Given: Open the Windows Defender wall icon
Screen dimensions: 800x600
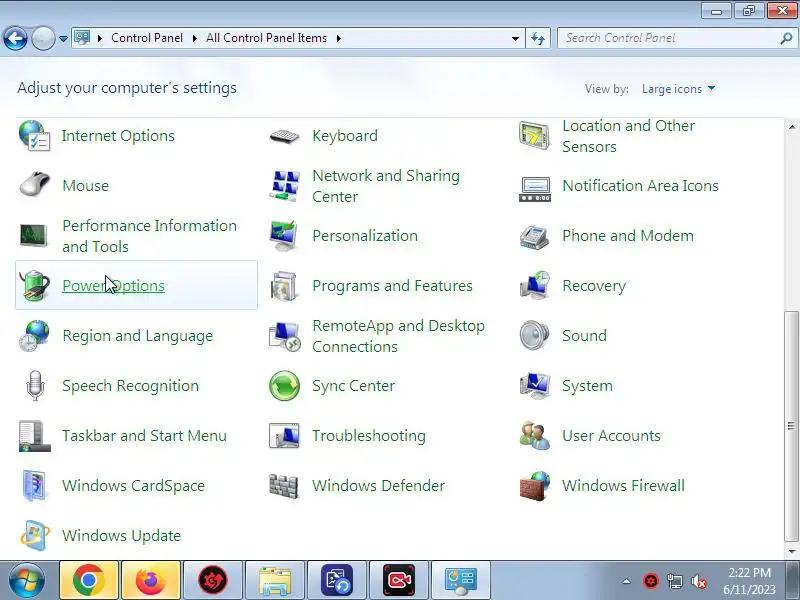Looking at the screenshot, I should click(x=284, y=486).
